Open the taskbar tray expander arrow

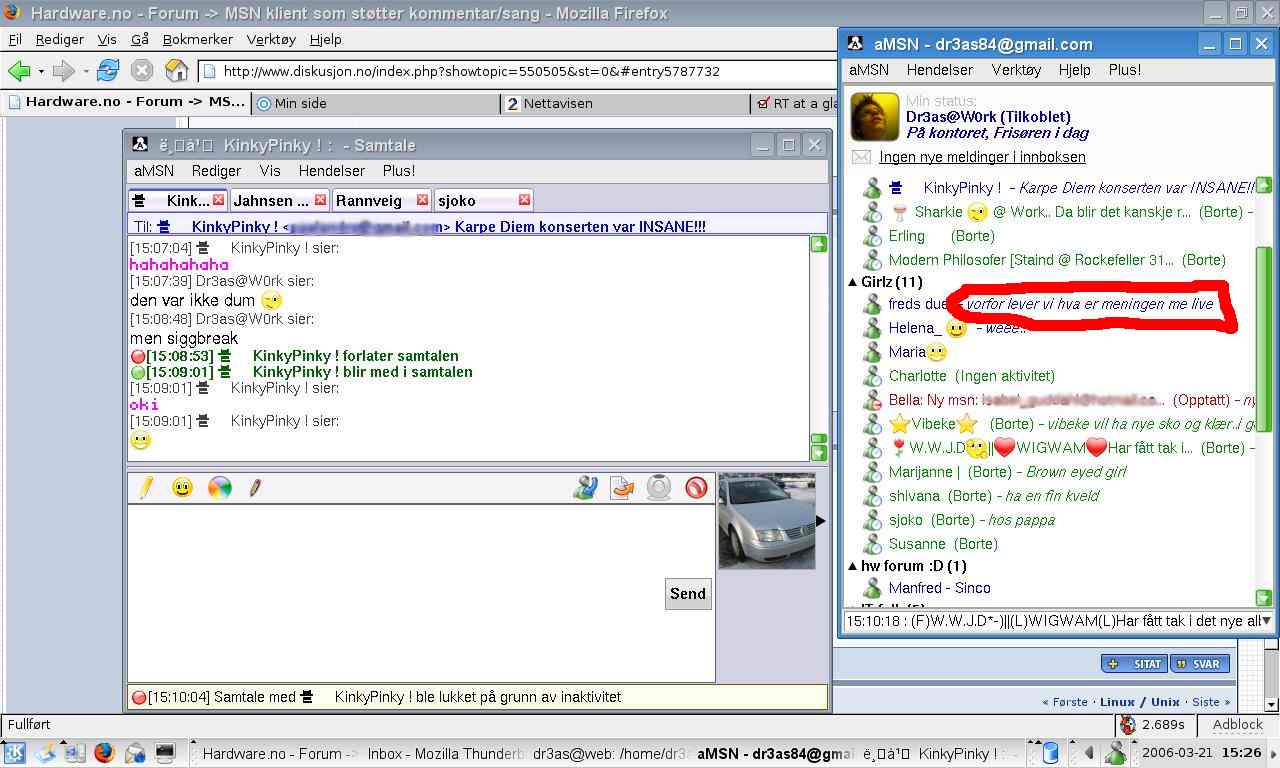tap(1089, 753)
